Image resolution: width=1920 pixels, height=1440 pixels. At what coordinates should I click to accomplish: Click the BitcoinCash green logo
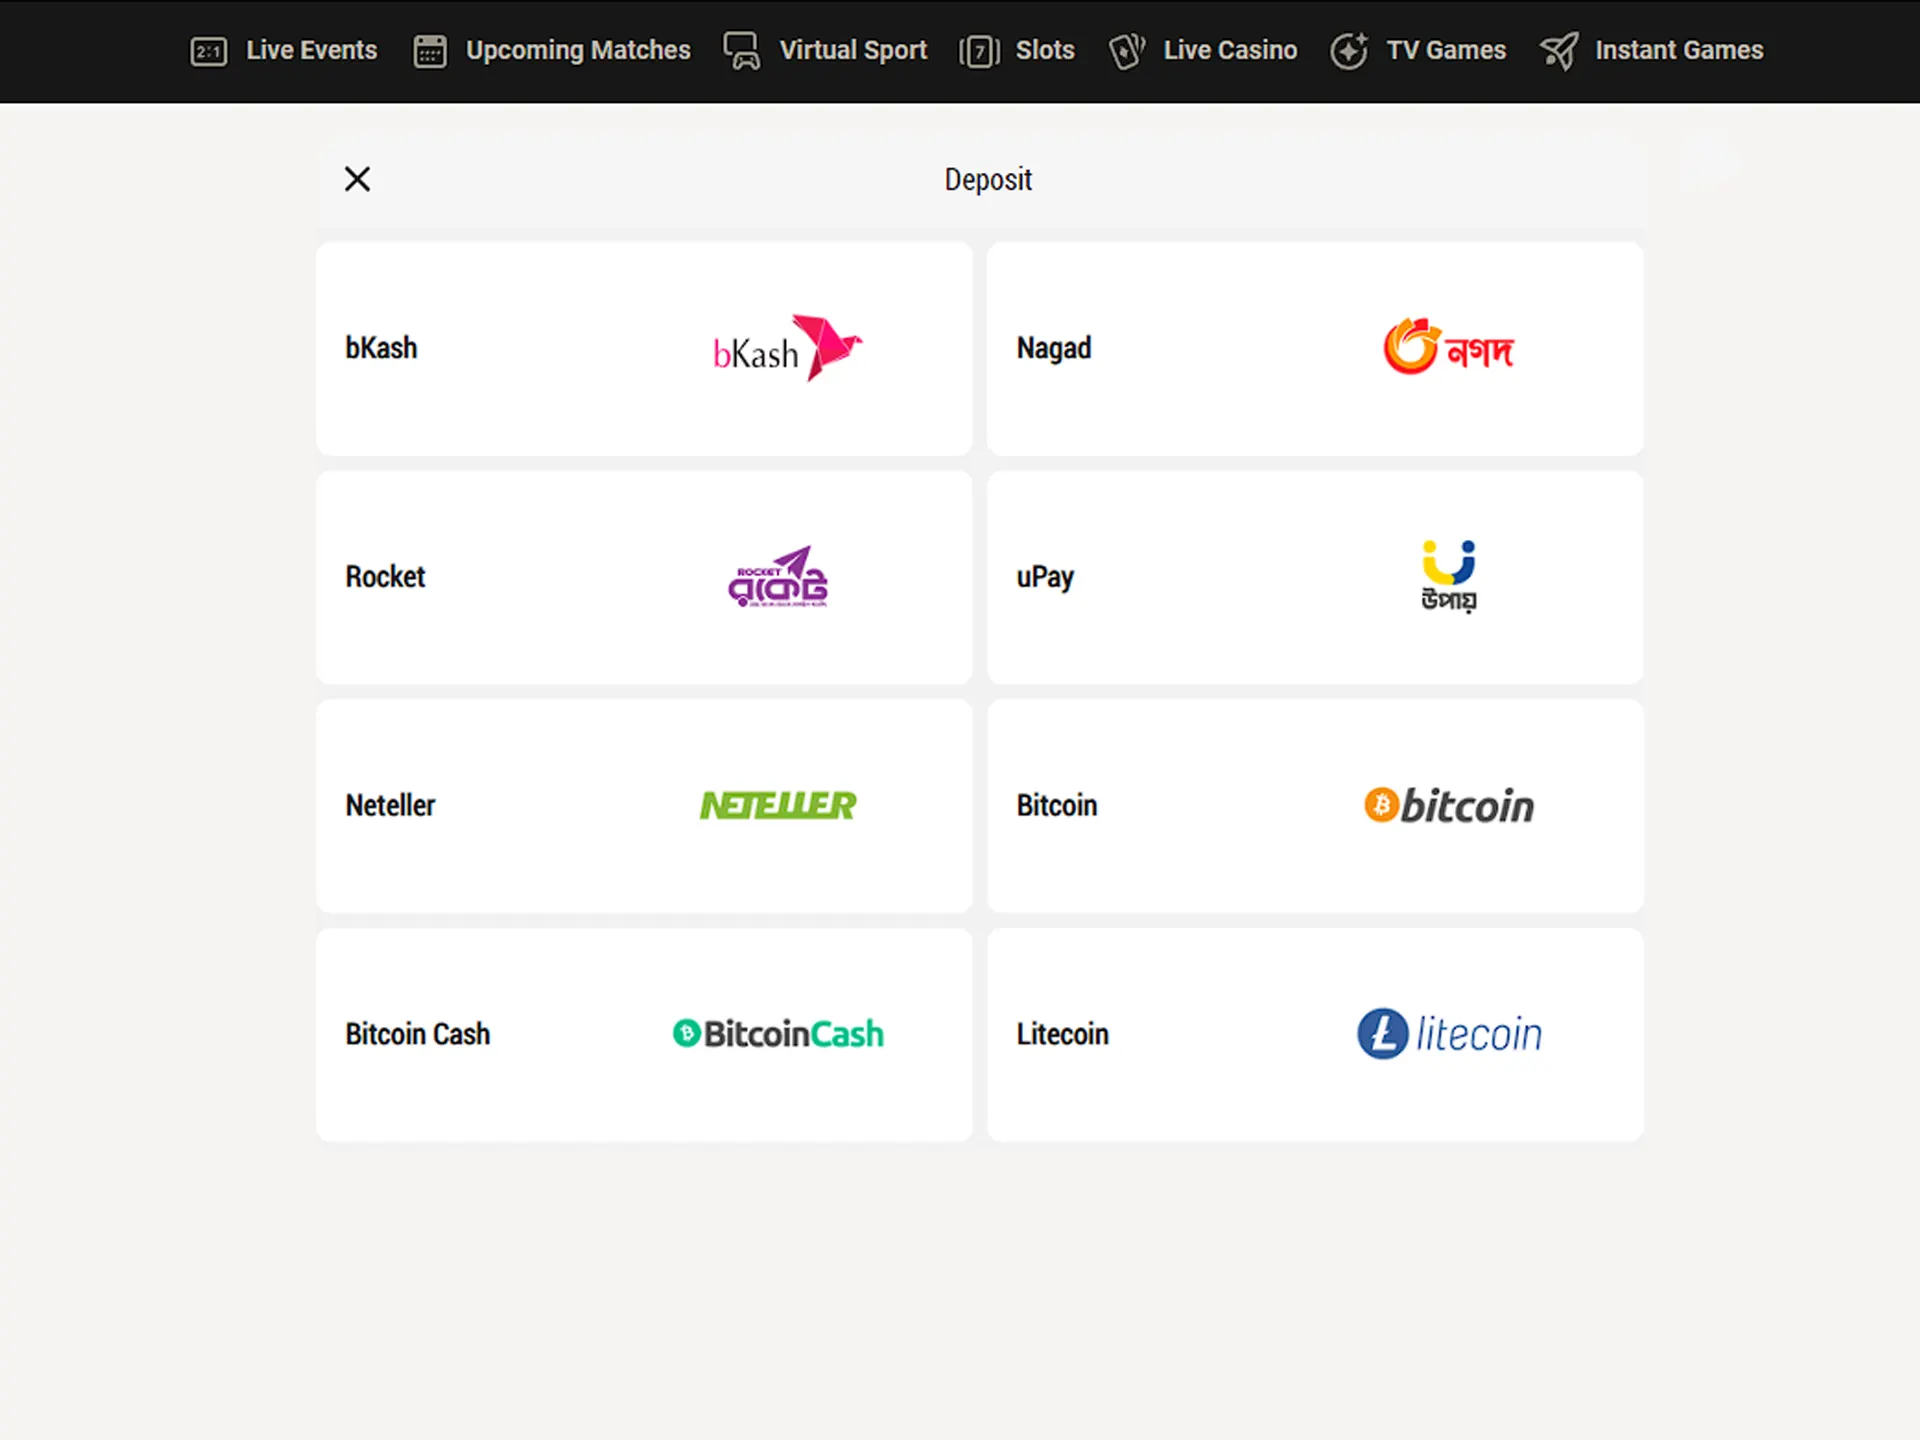click(778, 1033)
